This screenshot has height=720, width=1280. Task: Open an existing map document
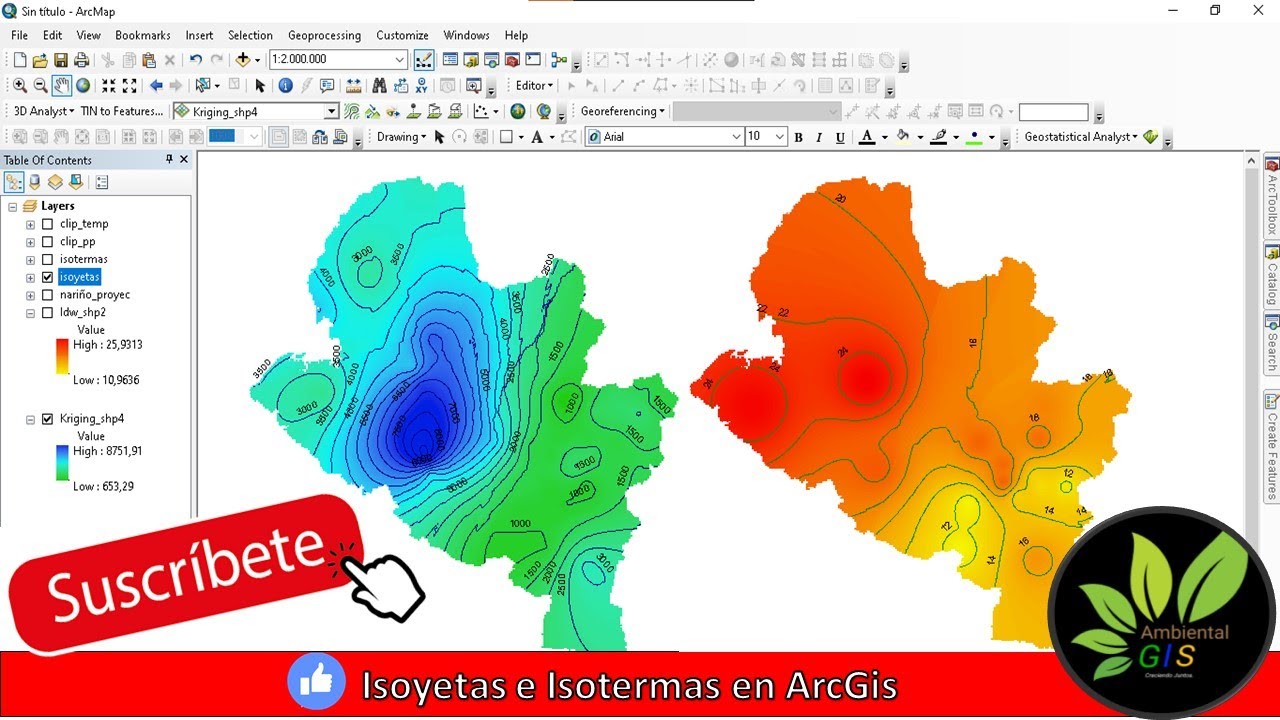40,60
